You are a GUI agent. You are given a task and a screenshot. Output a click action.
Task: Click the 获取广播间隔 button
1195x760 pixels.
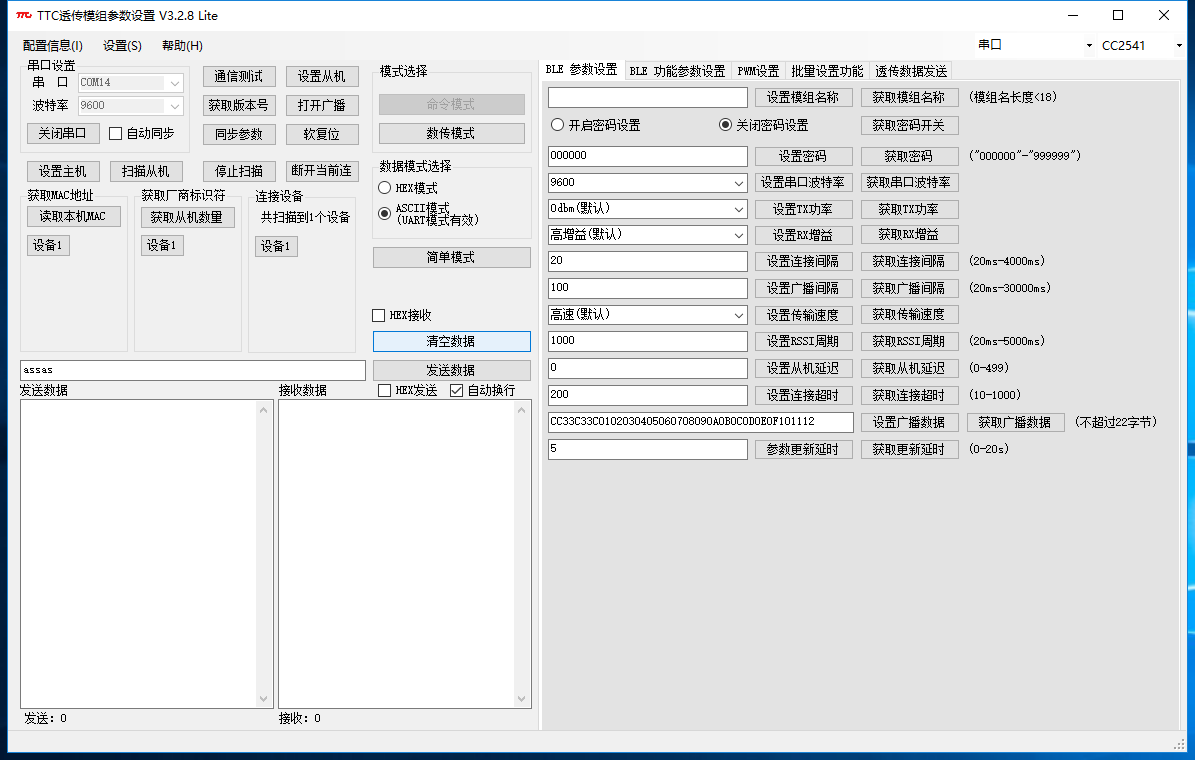click(x=910, y=288)
